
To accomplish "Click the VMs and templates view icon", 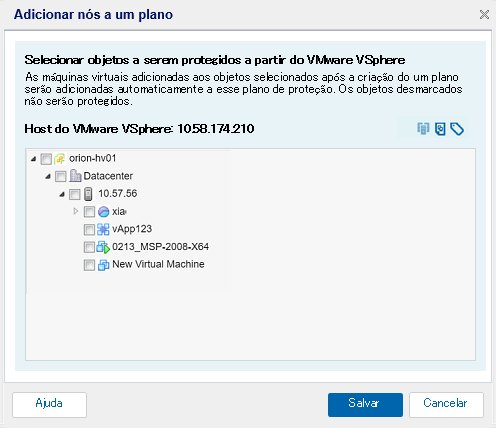I will 440,129.
